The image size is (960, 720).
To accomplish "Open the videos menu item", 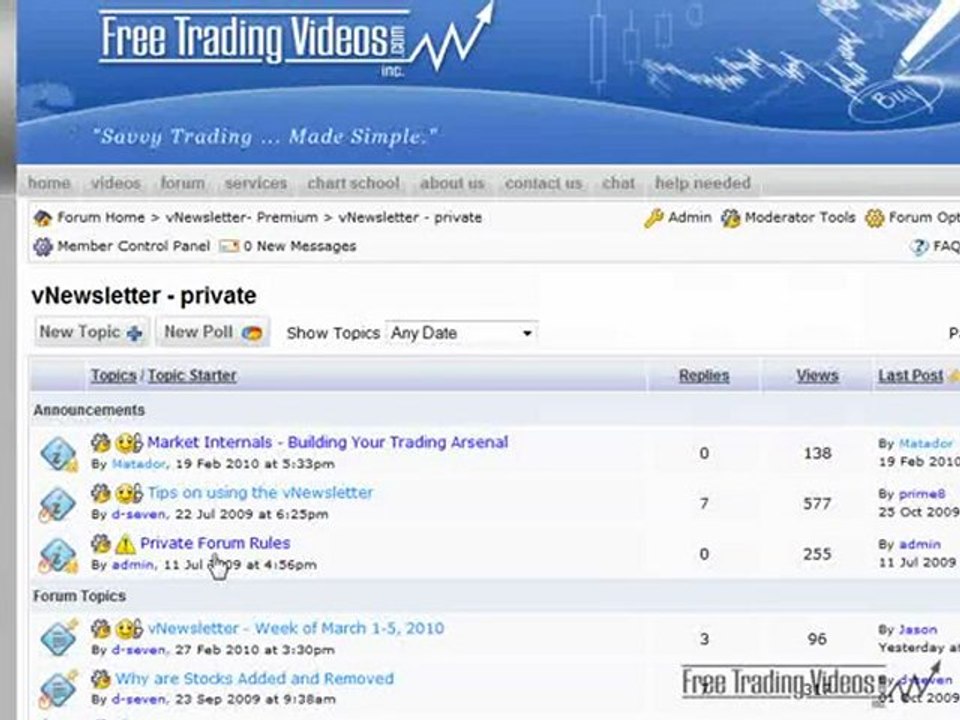I will [x=116, y=183].
